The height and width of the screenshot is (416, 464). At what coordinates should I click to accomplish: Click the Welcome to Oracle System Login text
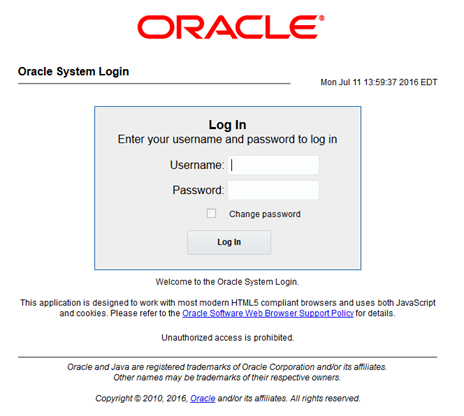(227, 282)
